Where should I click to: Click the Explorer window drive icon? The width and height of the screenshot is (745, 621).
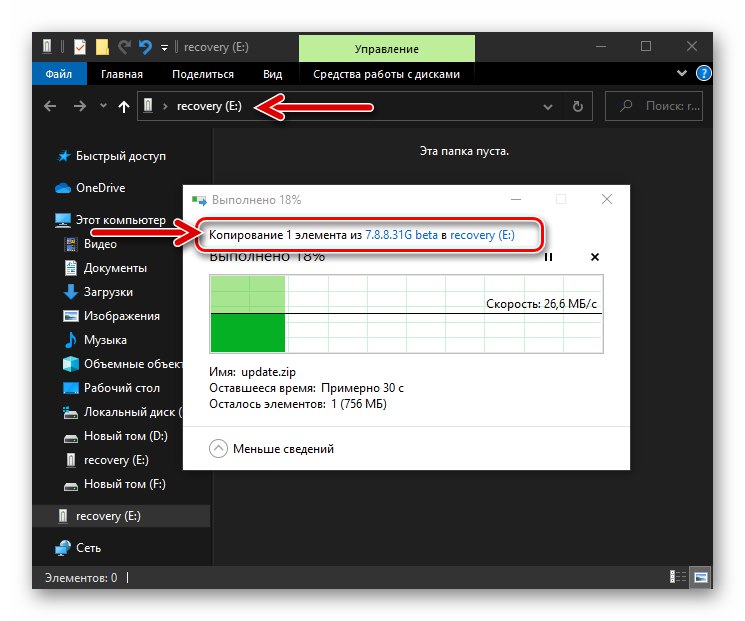(x=47, y=46)
